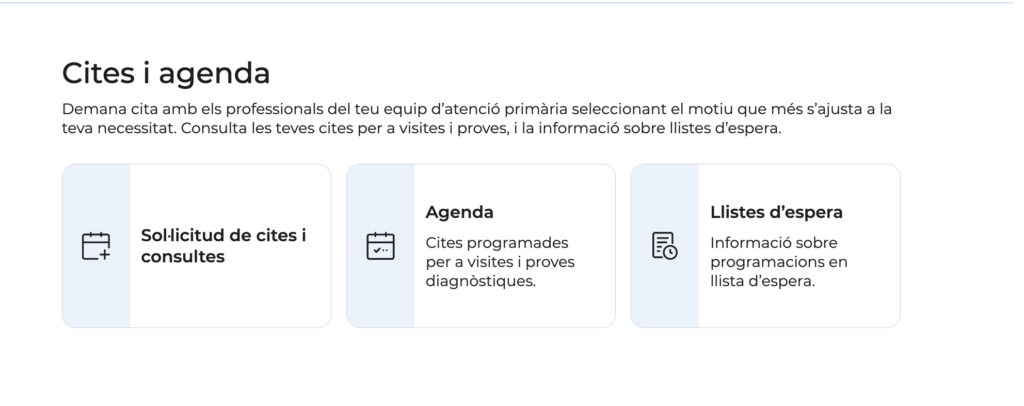
Task: Click the 'Cites i agenda' page heading
Action: point(166,73)
